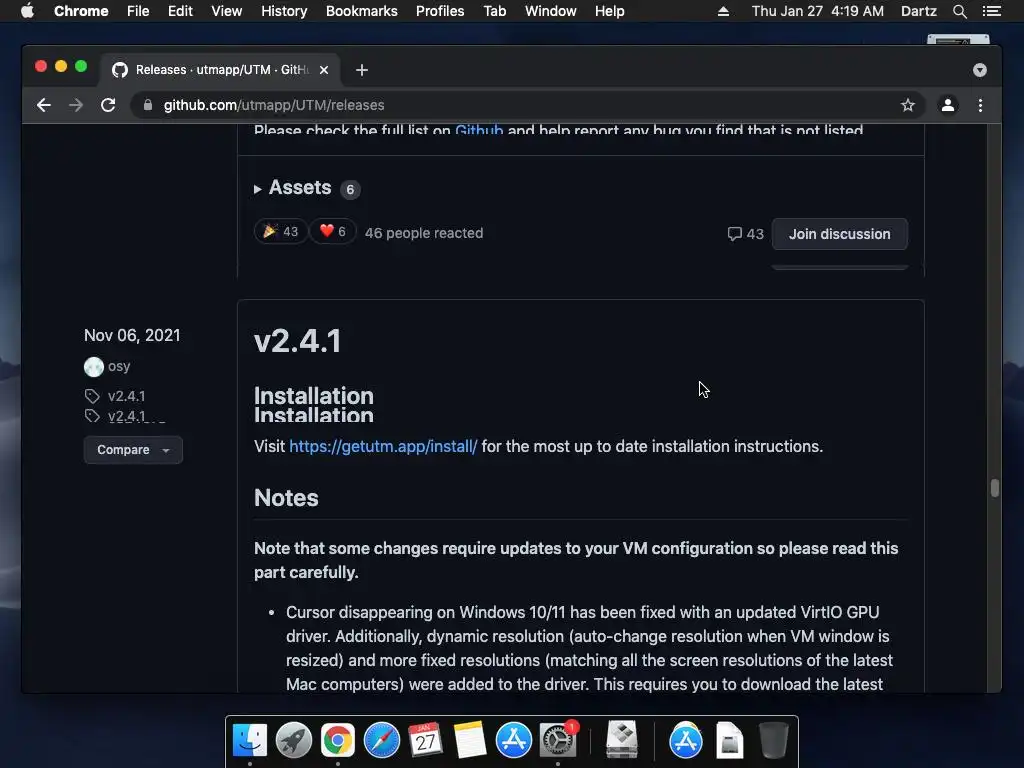Click the Dartz user name in menu bar
Image resolution: width=1024 pixels, height=768 pixels.
coord(918,11)
